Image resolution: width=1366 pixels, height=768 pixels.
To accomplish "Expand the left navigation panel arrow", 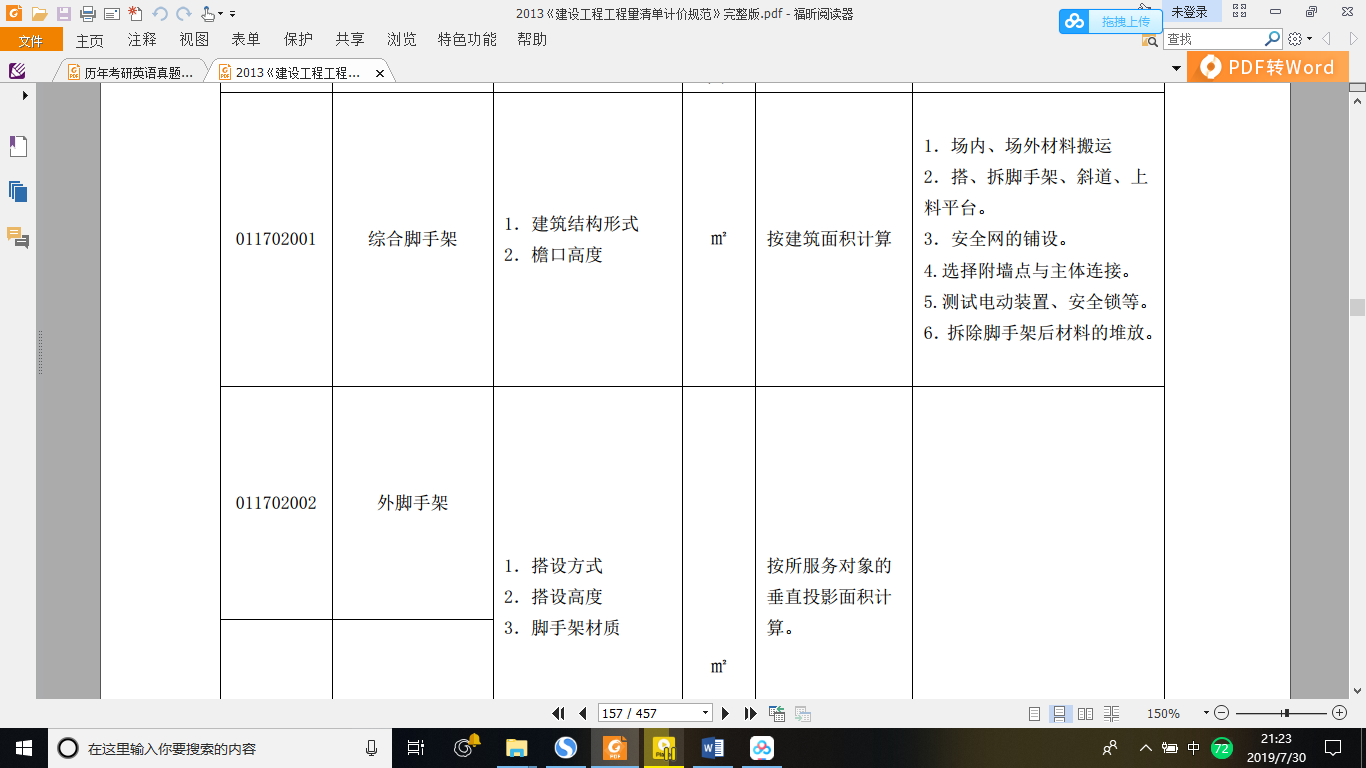I will tap(25, 96).
